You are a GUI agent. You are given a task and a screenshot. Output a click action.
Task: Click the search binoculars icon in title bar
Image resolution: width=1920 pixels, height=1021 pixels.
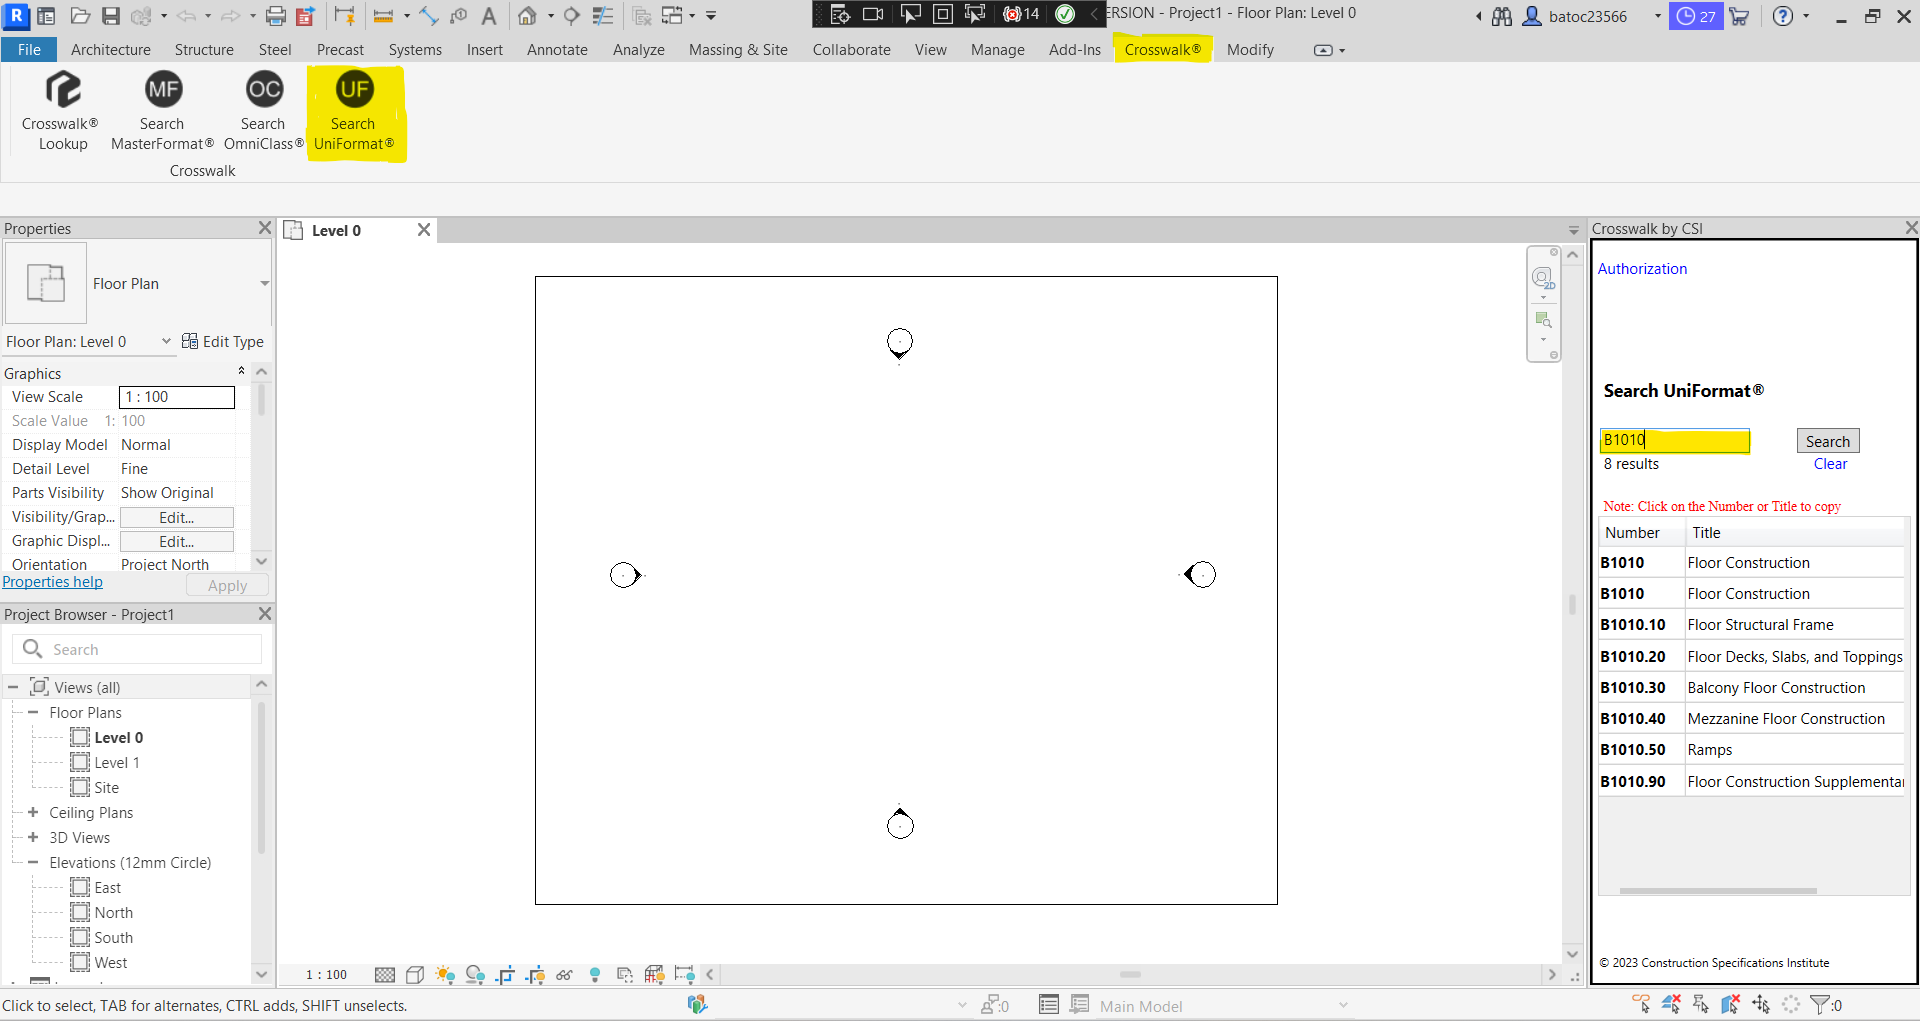(x=1502, y=16)
